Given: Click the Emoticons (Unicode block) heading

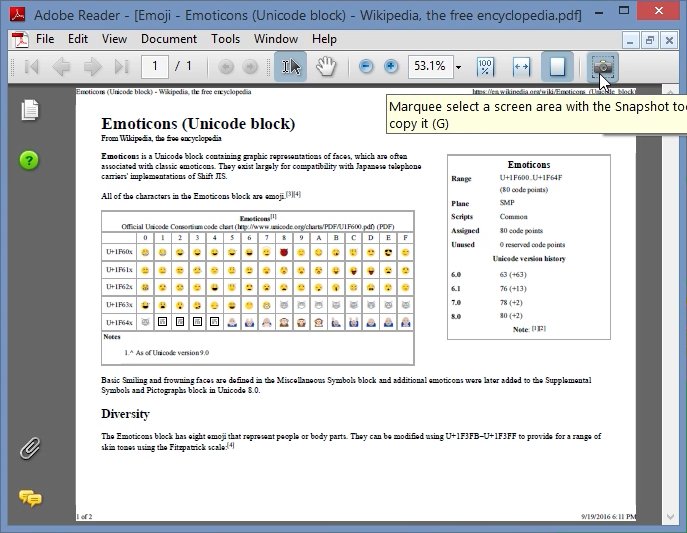Looking at the screenshot, I should [198, 124].
